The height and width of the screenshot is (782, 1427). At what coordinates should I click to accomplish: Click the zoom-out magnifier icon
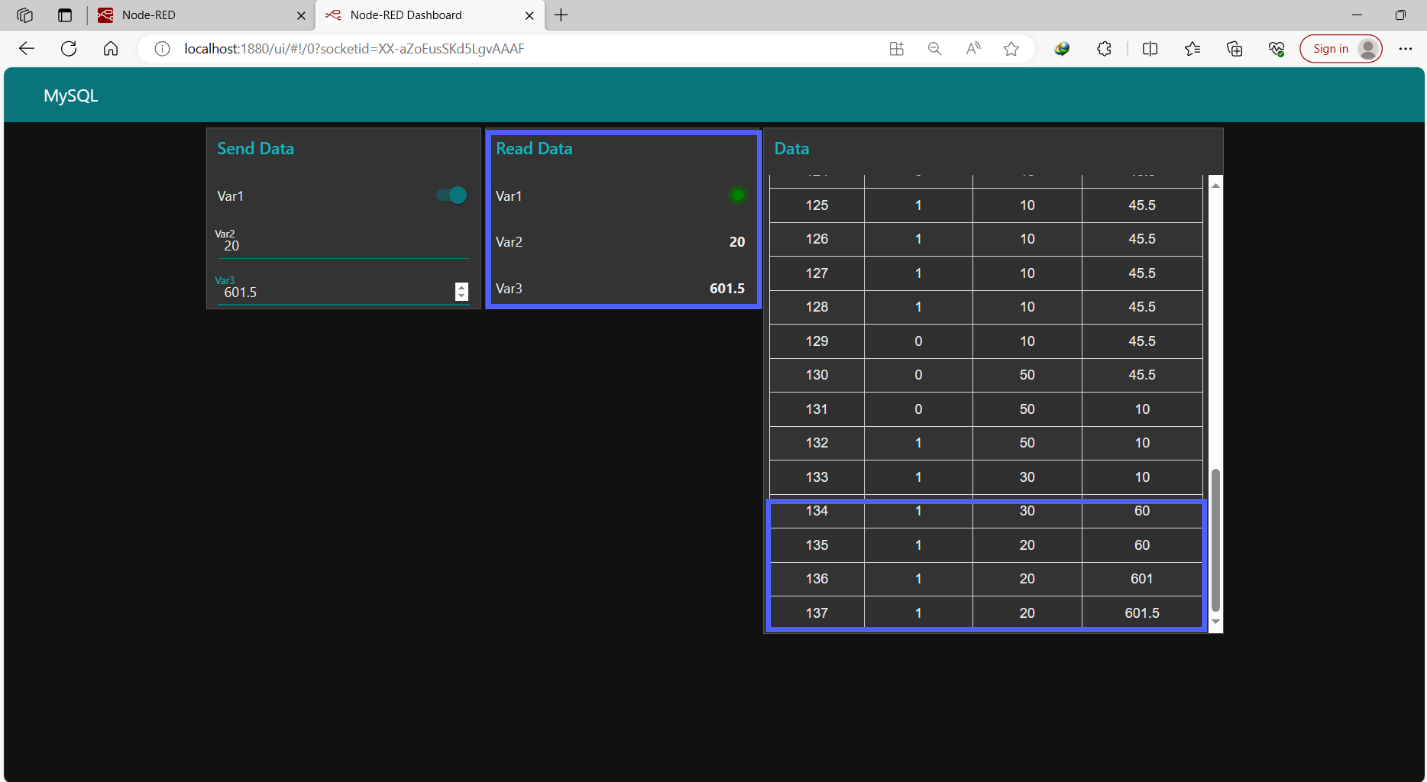tap(934, 48)
